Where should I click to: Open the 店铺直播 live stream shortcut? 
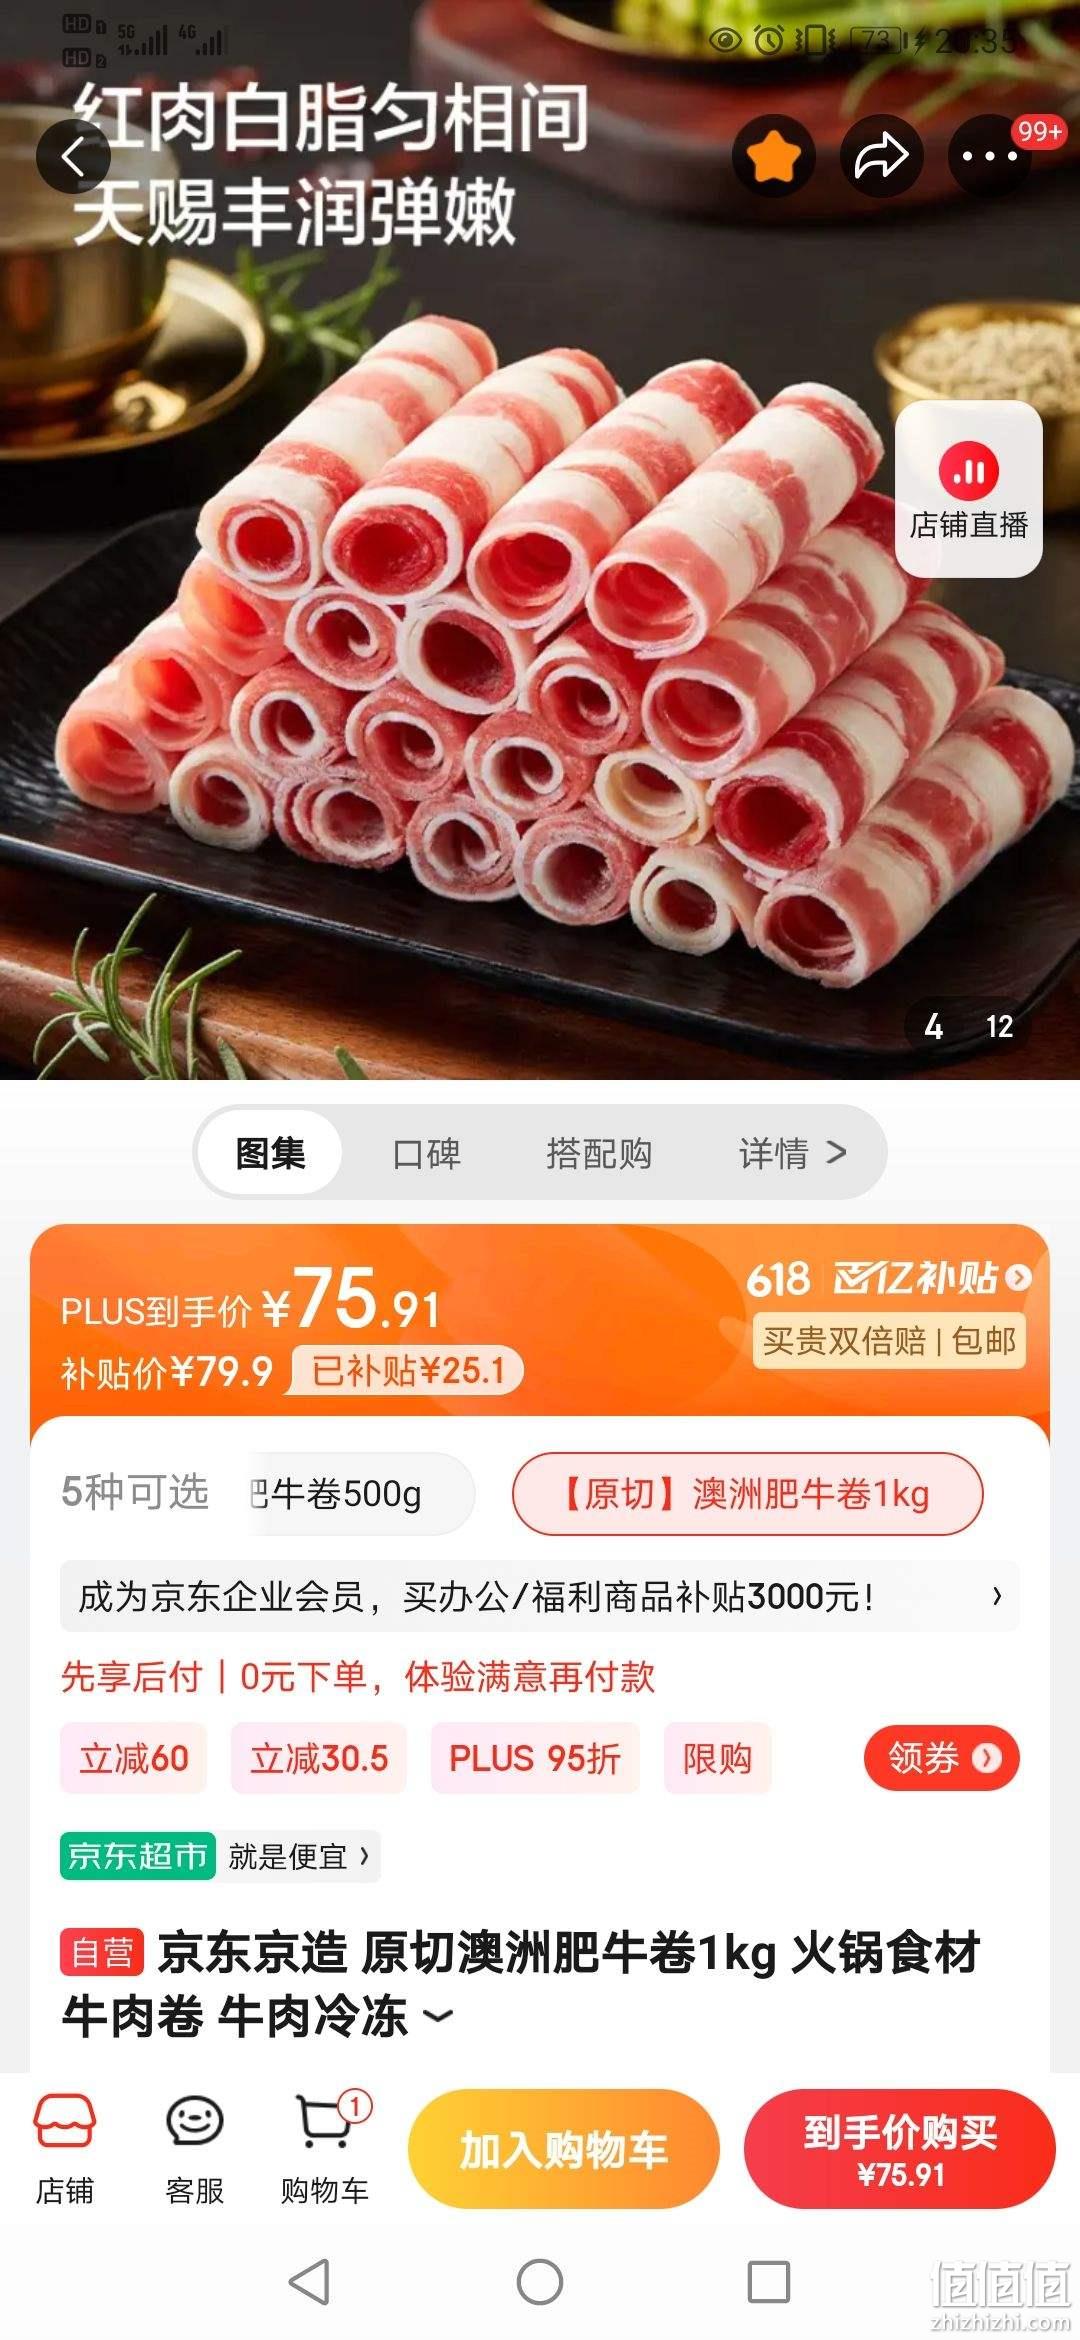click(968, 489)
